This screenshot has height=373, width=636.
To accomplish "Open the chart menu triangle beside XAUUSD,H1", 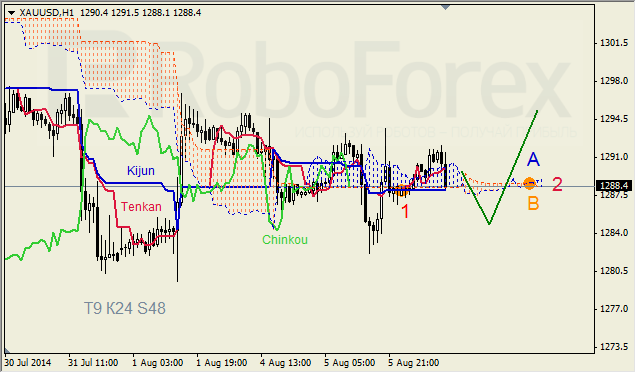I will coord(11,13).
